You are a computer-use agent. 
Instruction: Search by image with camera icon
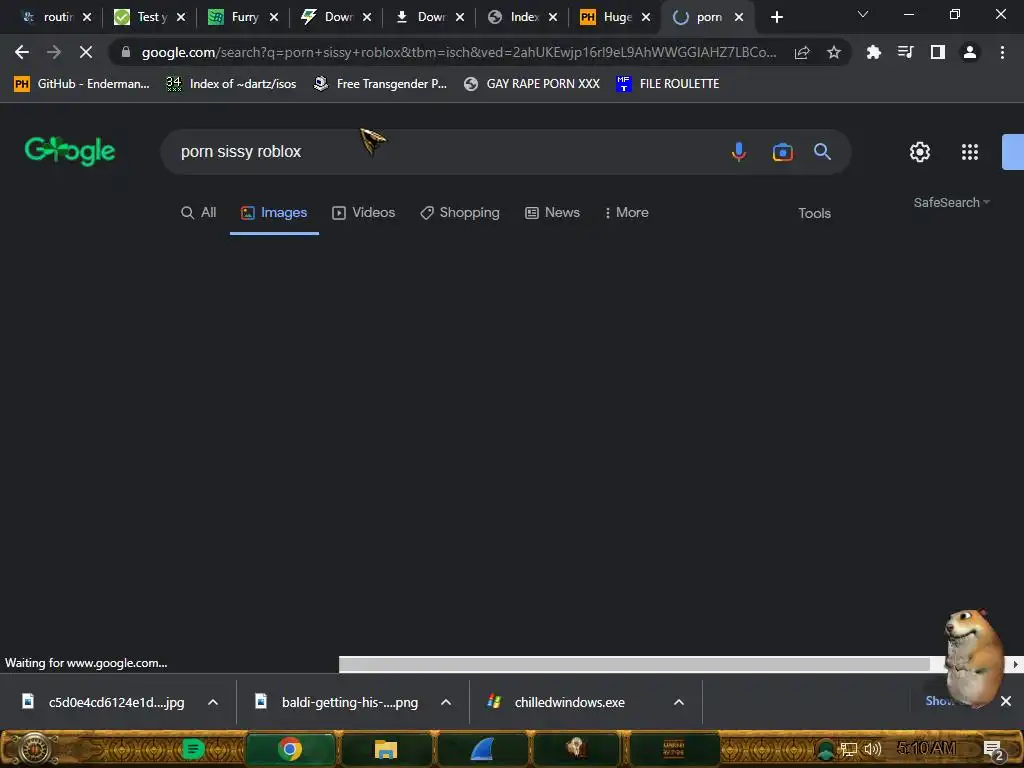[782, 152]
